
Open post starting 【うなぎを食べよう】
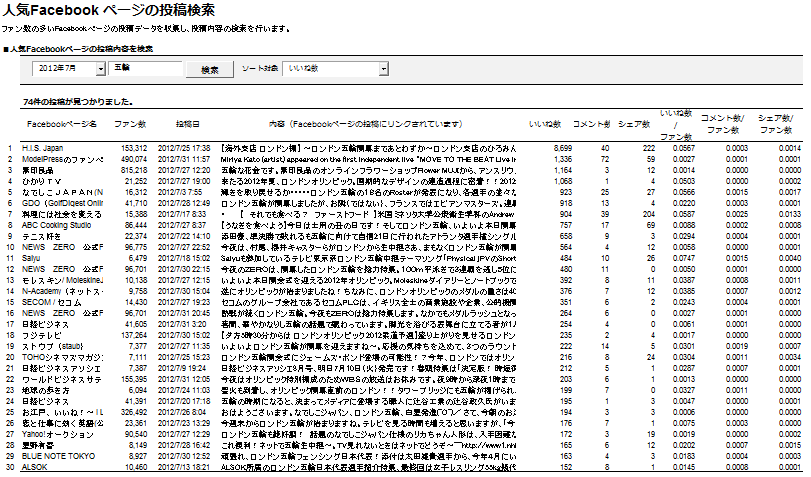(368, 225)
